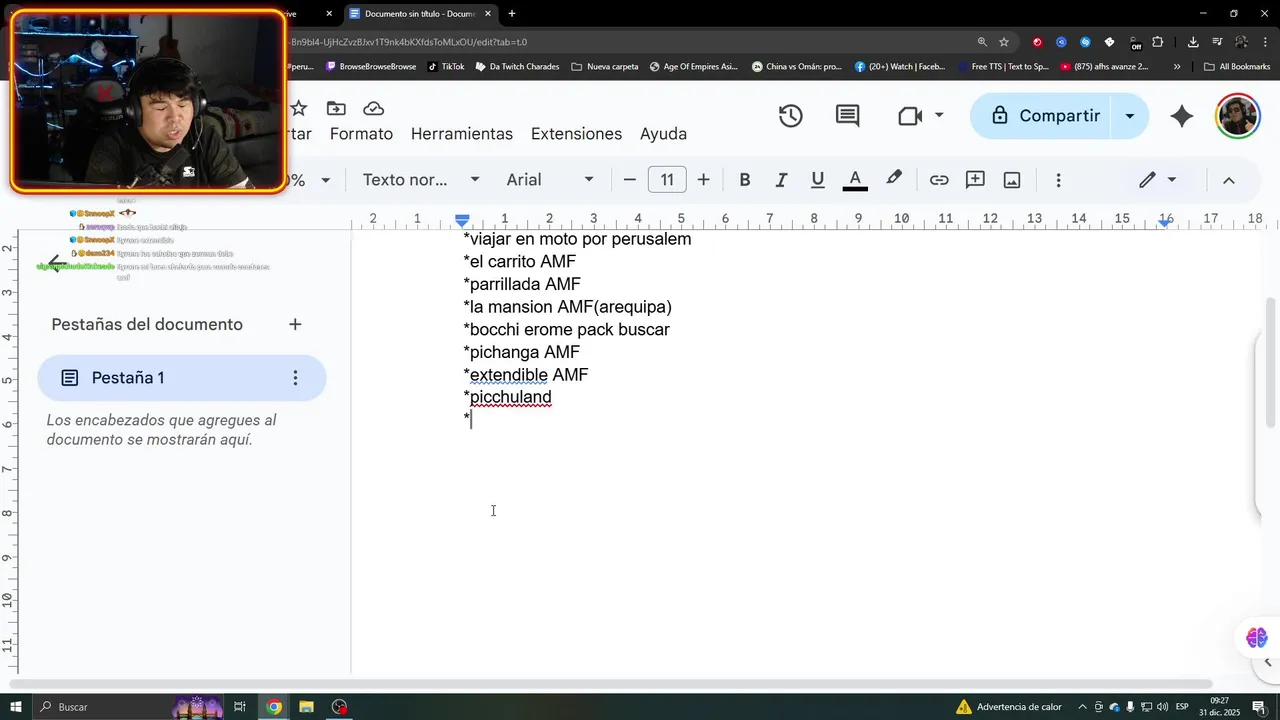Click the line 'bocchi erome pack buscar'

567,330
